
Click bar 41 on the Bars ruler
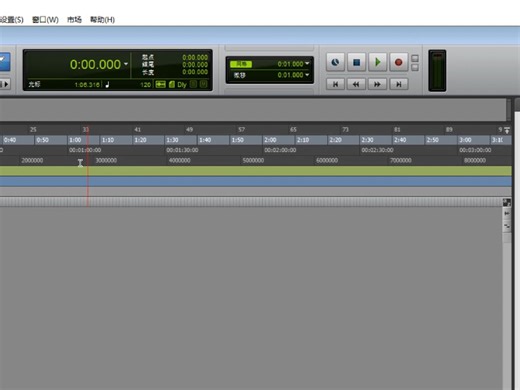[x=137, y=129]
